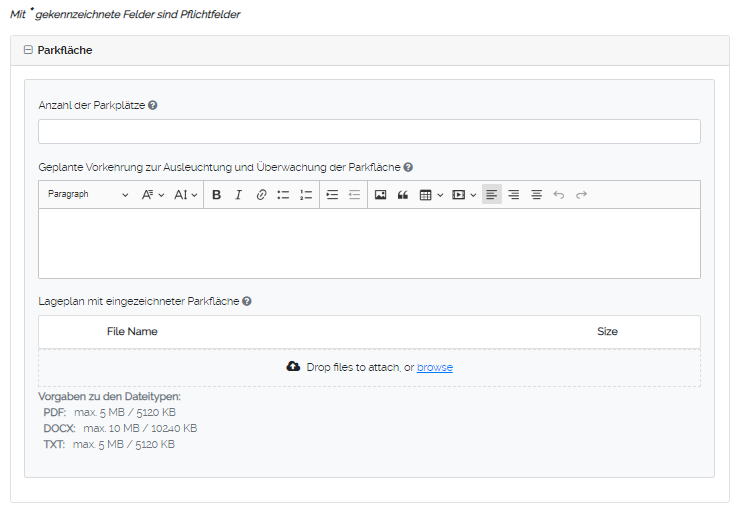
Task: Align text to the right
Action: 513,195
